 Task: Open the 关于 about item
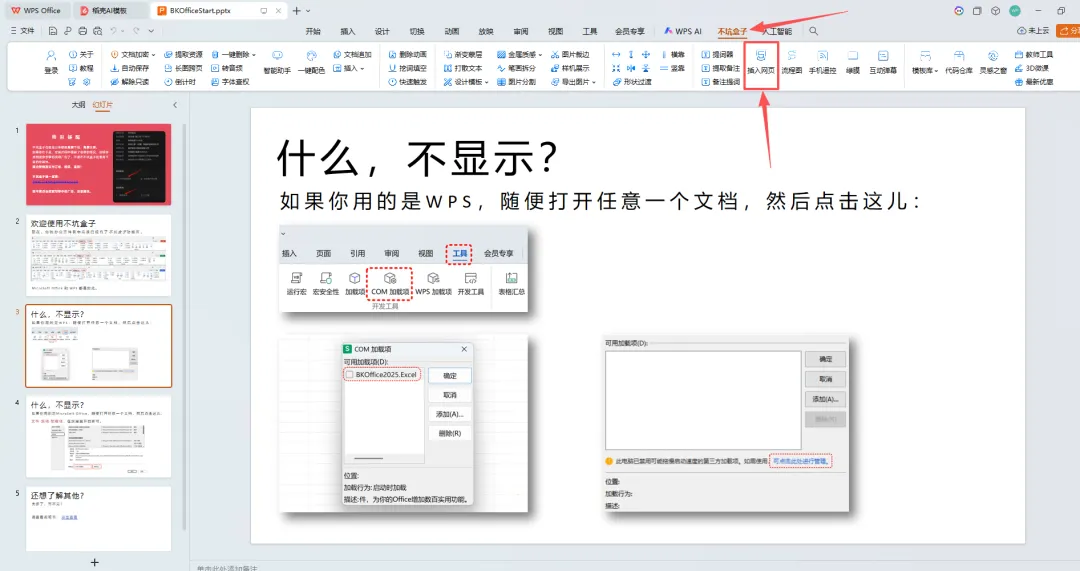click(81, 54)
